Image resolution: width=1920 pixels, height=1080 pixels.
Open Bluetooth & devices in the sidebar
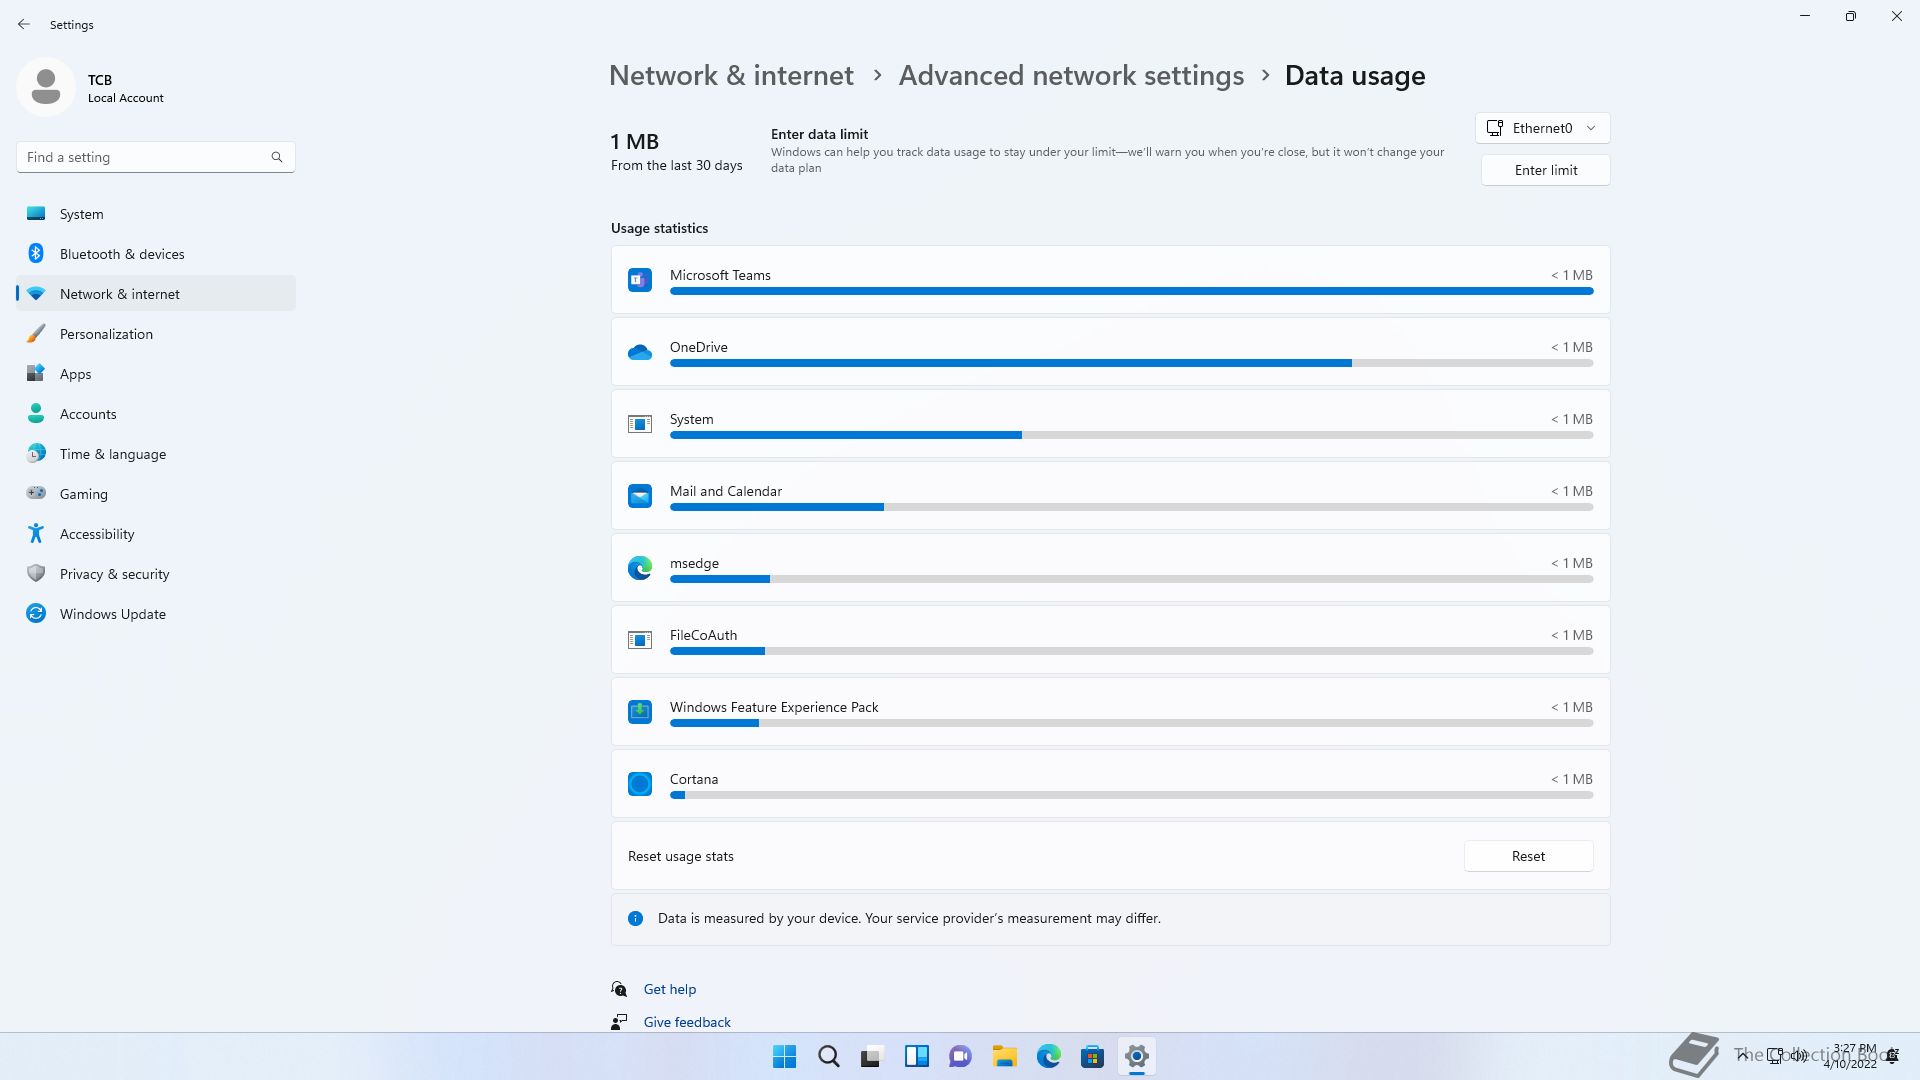pos(156,254)
